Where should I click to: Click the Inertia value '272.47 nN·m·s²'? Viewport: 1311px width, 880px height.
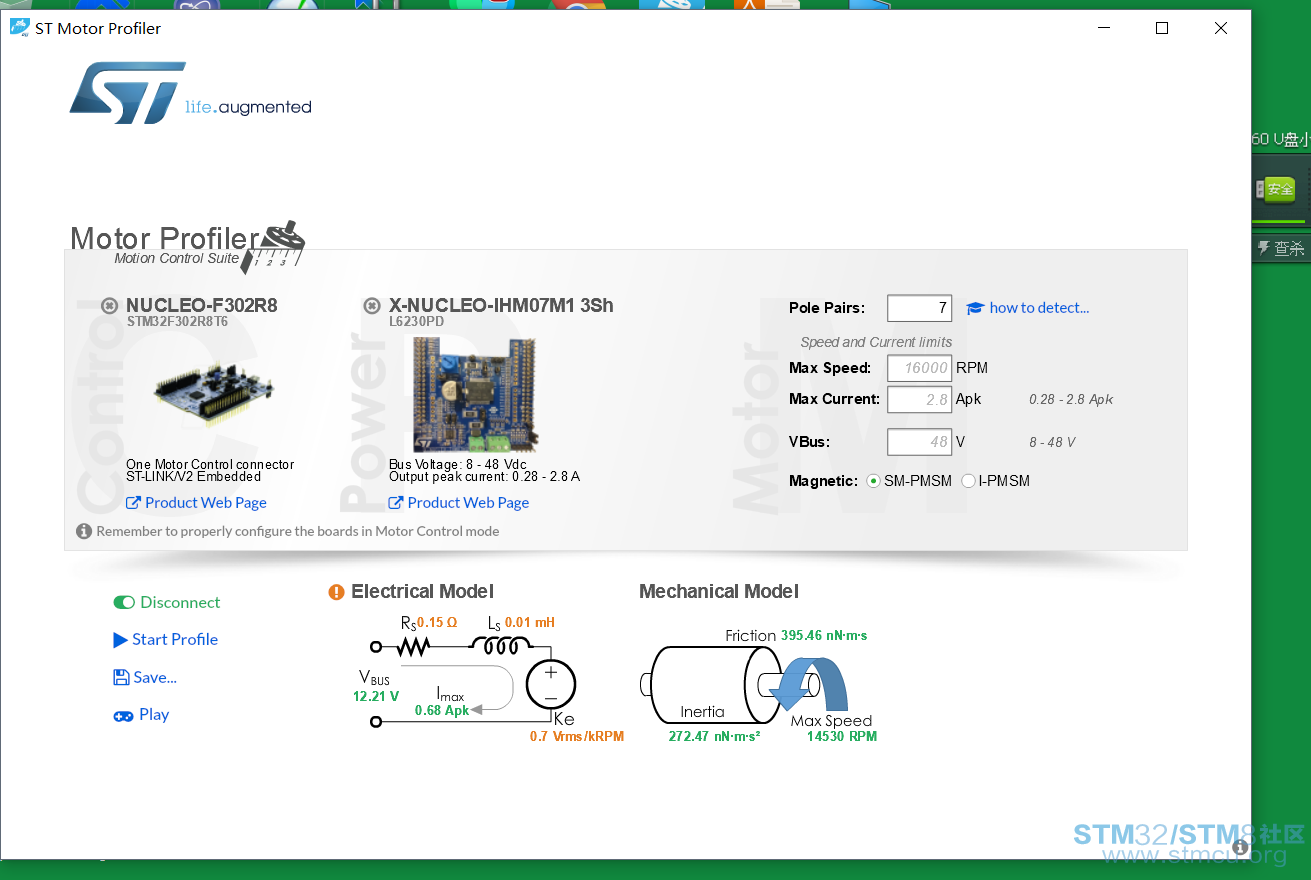click(x=714, y=737)
